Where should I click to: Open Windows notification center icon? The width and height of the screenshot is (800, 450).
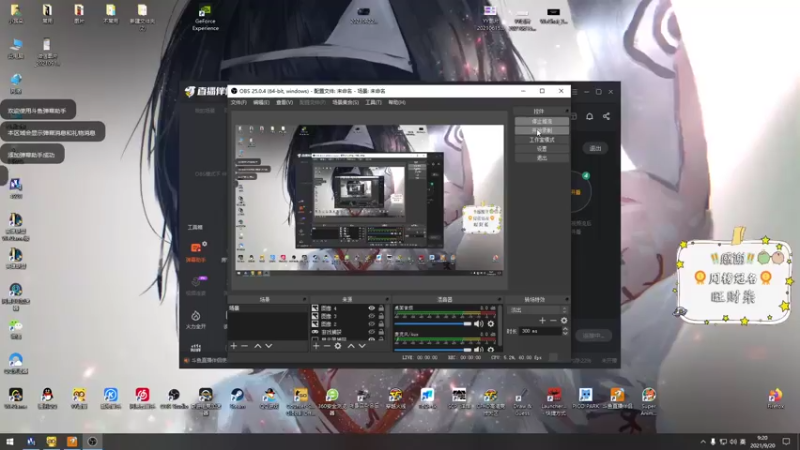(x=786, y=442)
